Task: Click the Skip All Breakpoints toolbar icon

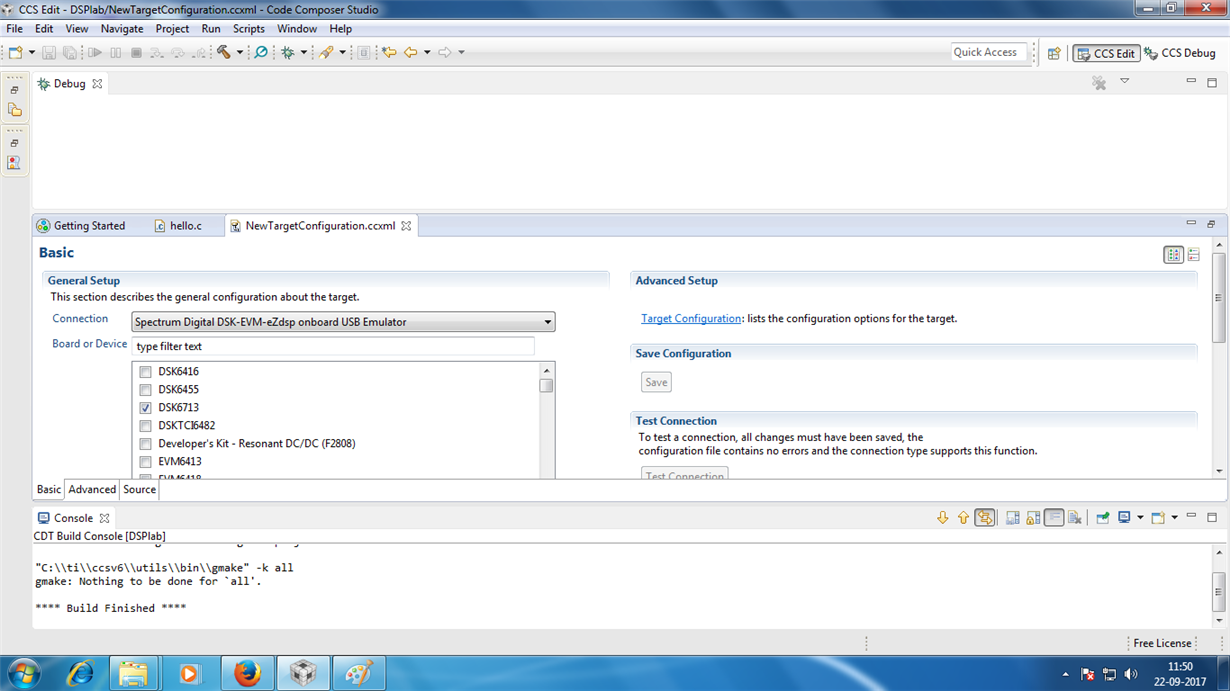Action: coord(261,52)
